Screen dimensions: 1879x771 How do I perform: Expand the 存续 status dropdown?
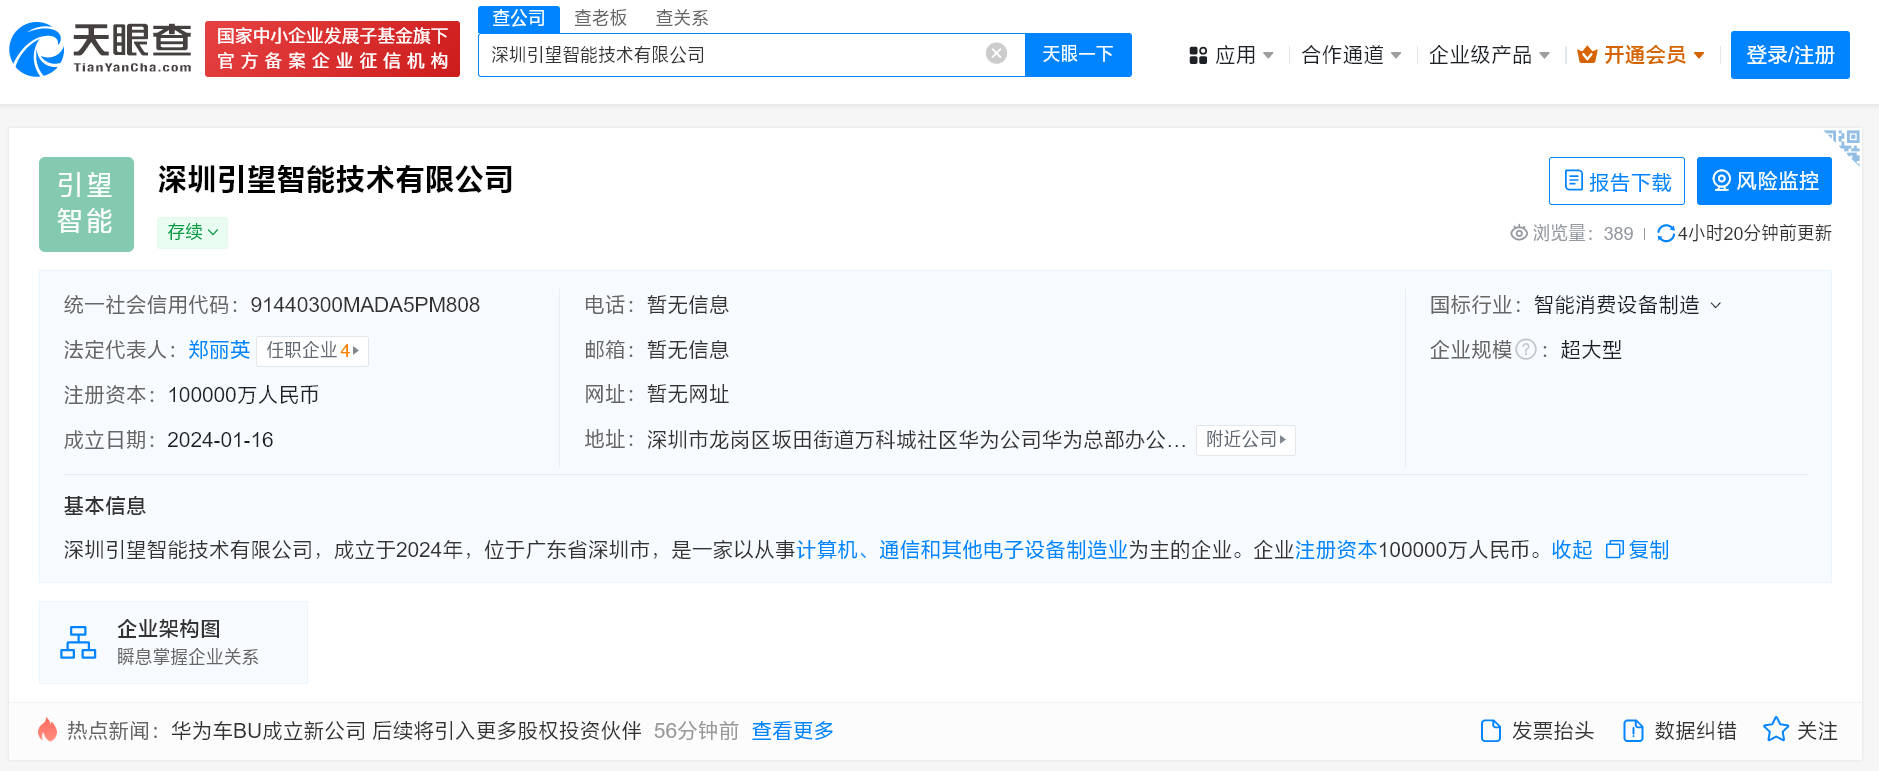point(192,232)
